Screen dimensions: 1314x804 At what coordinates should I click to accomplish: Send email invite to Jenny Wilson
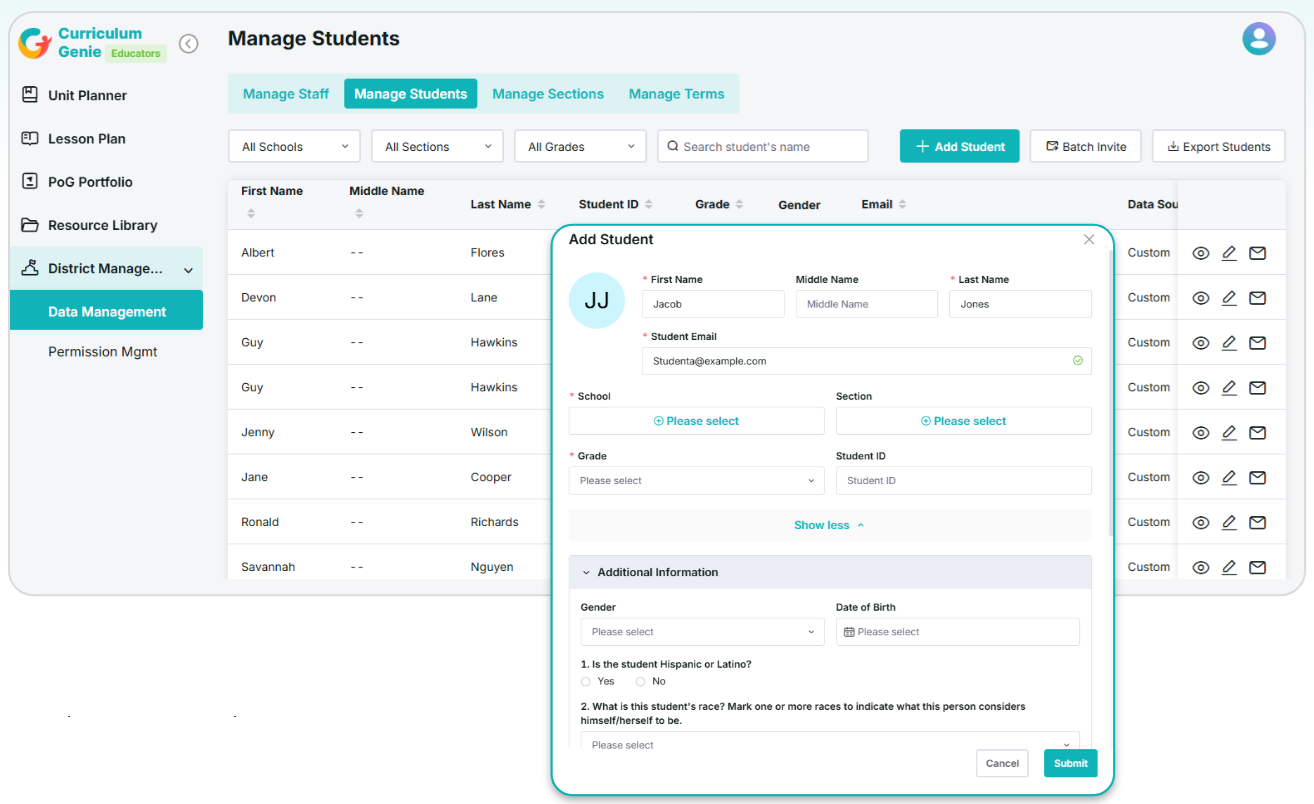pos(1258,433)
